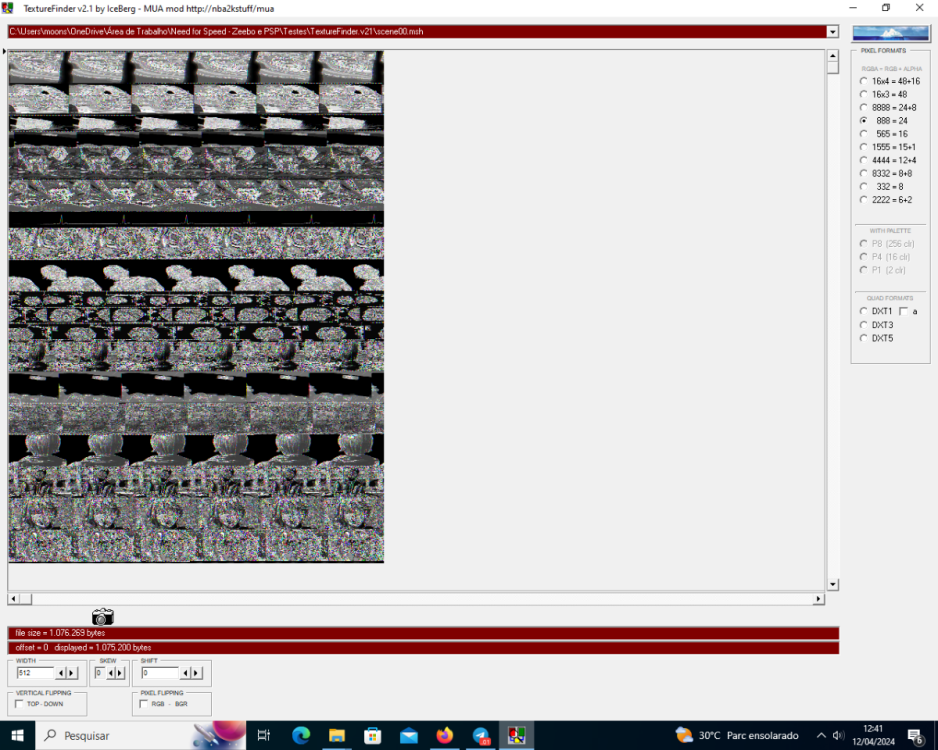Click the camera snapshot icon

coord(102,617)
